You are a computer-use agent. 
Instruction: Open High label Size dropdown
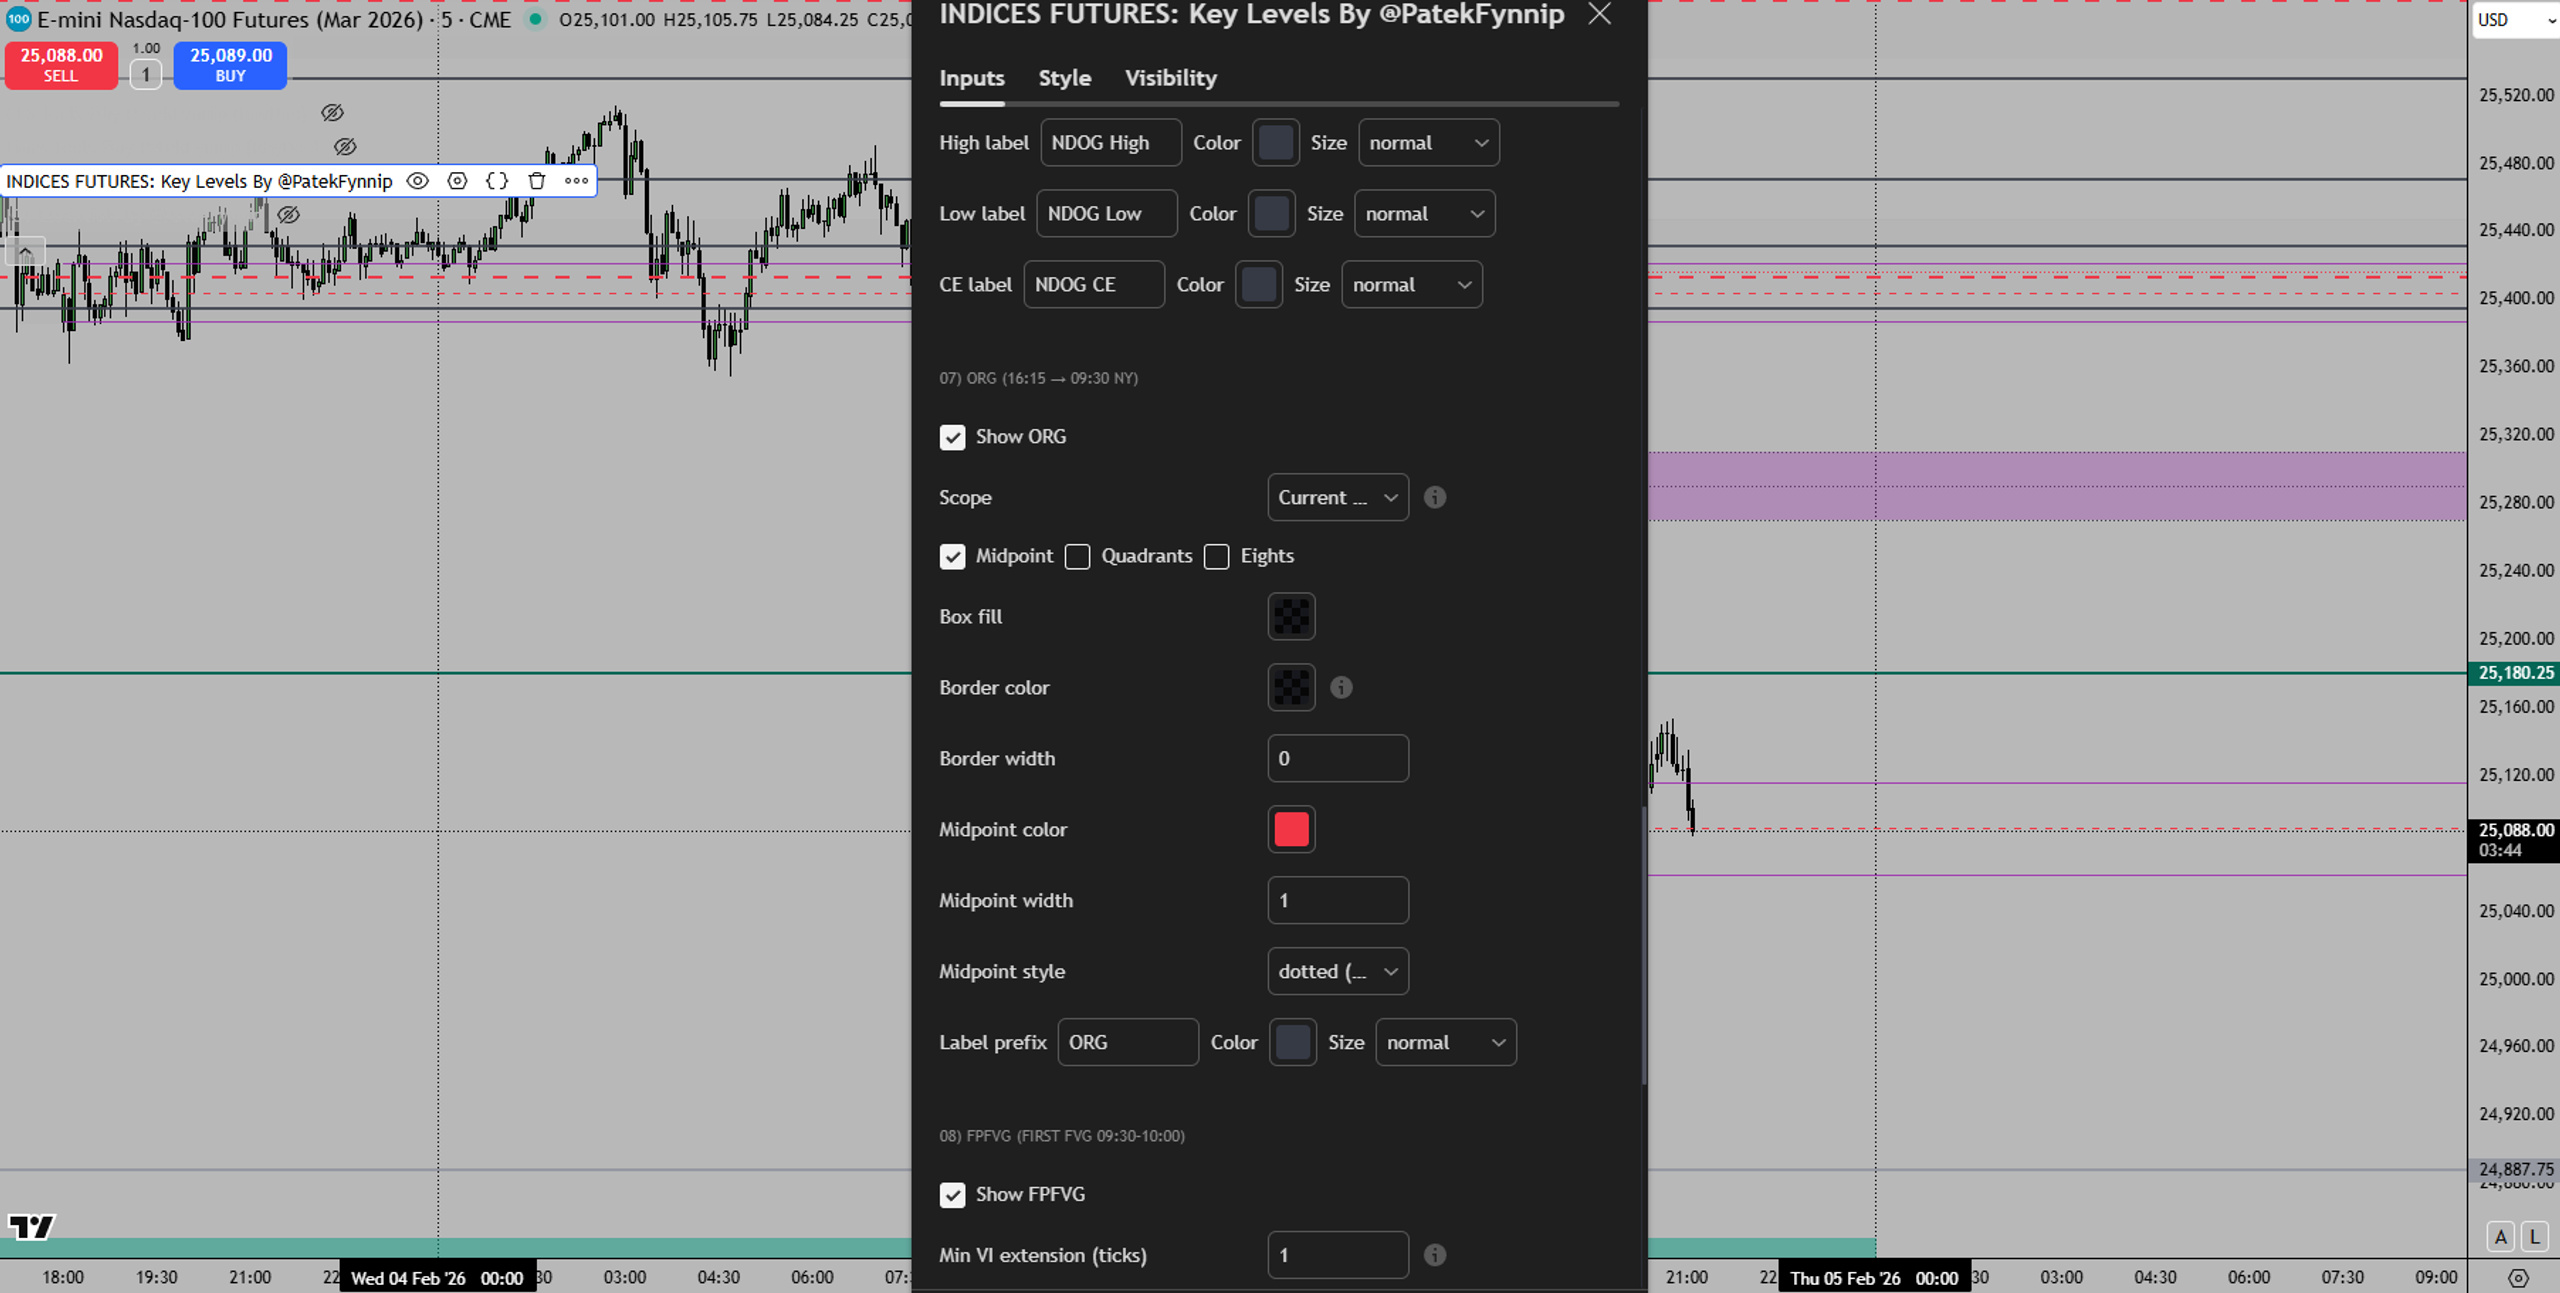coord(1428,143)
